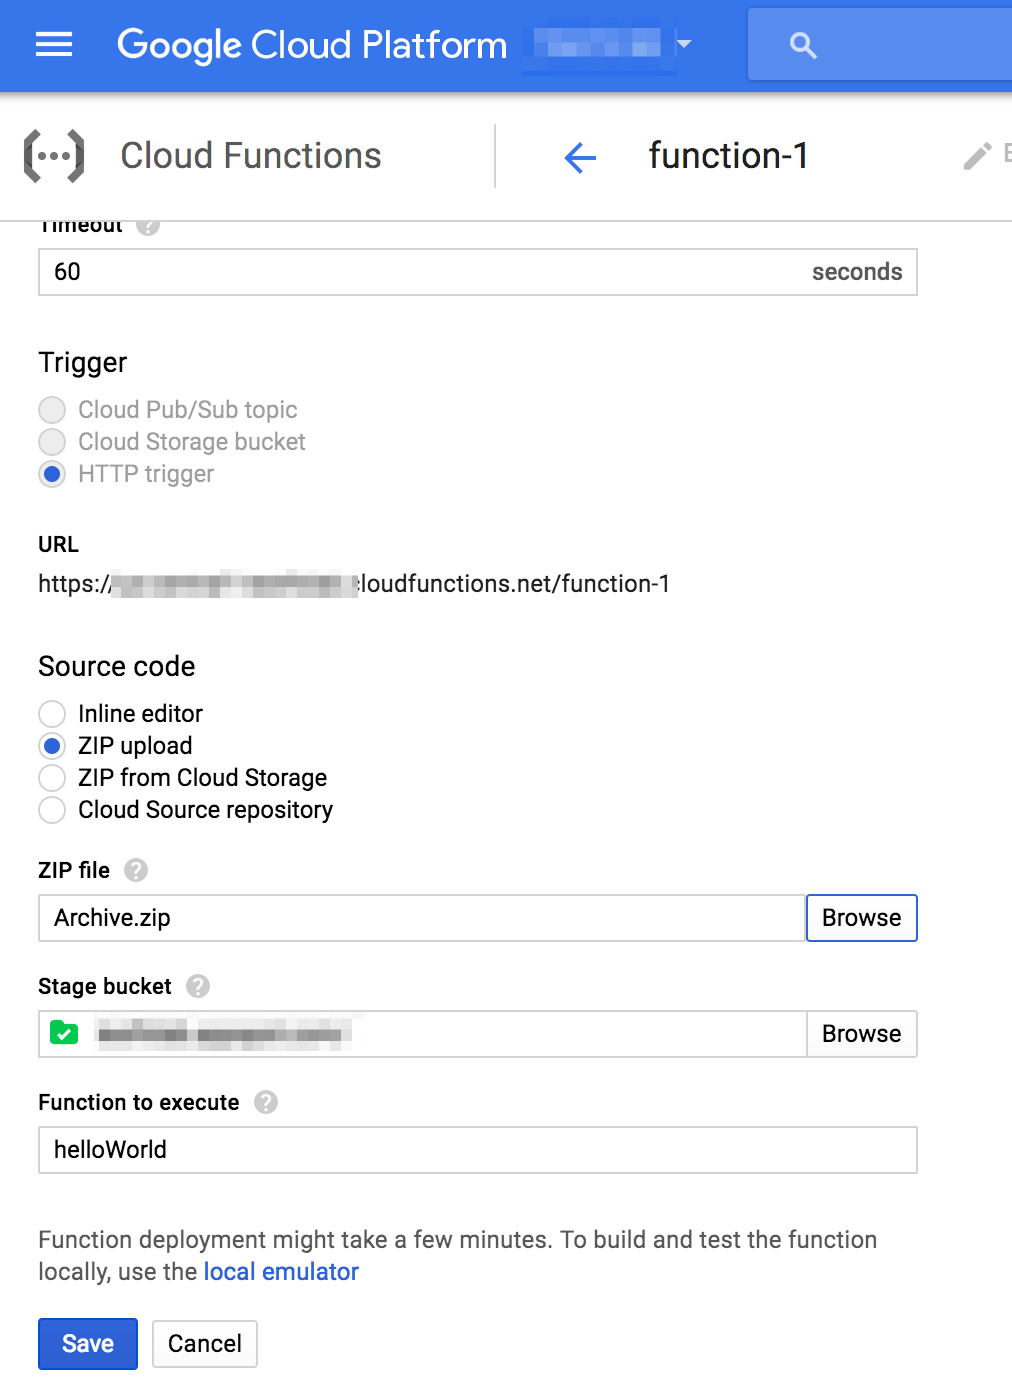The width and height of the screenshot is (1012, 1384).
Task: Browse to choose a stage bucket
Action: (x=861, y=1034)
